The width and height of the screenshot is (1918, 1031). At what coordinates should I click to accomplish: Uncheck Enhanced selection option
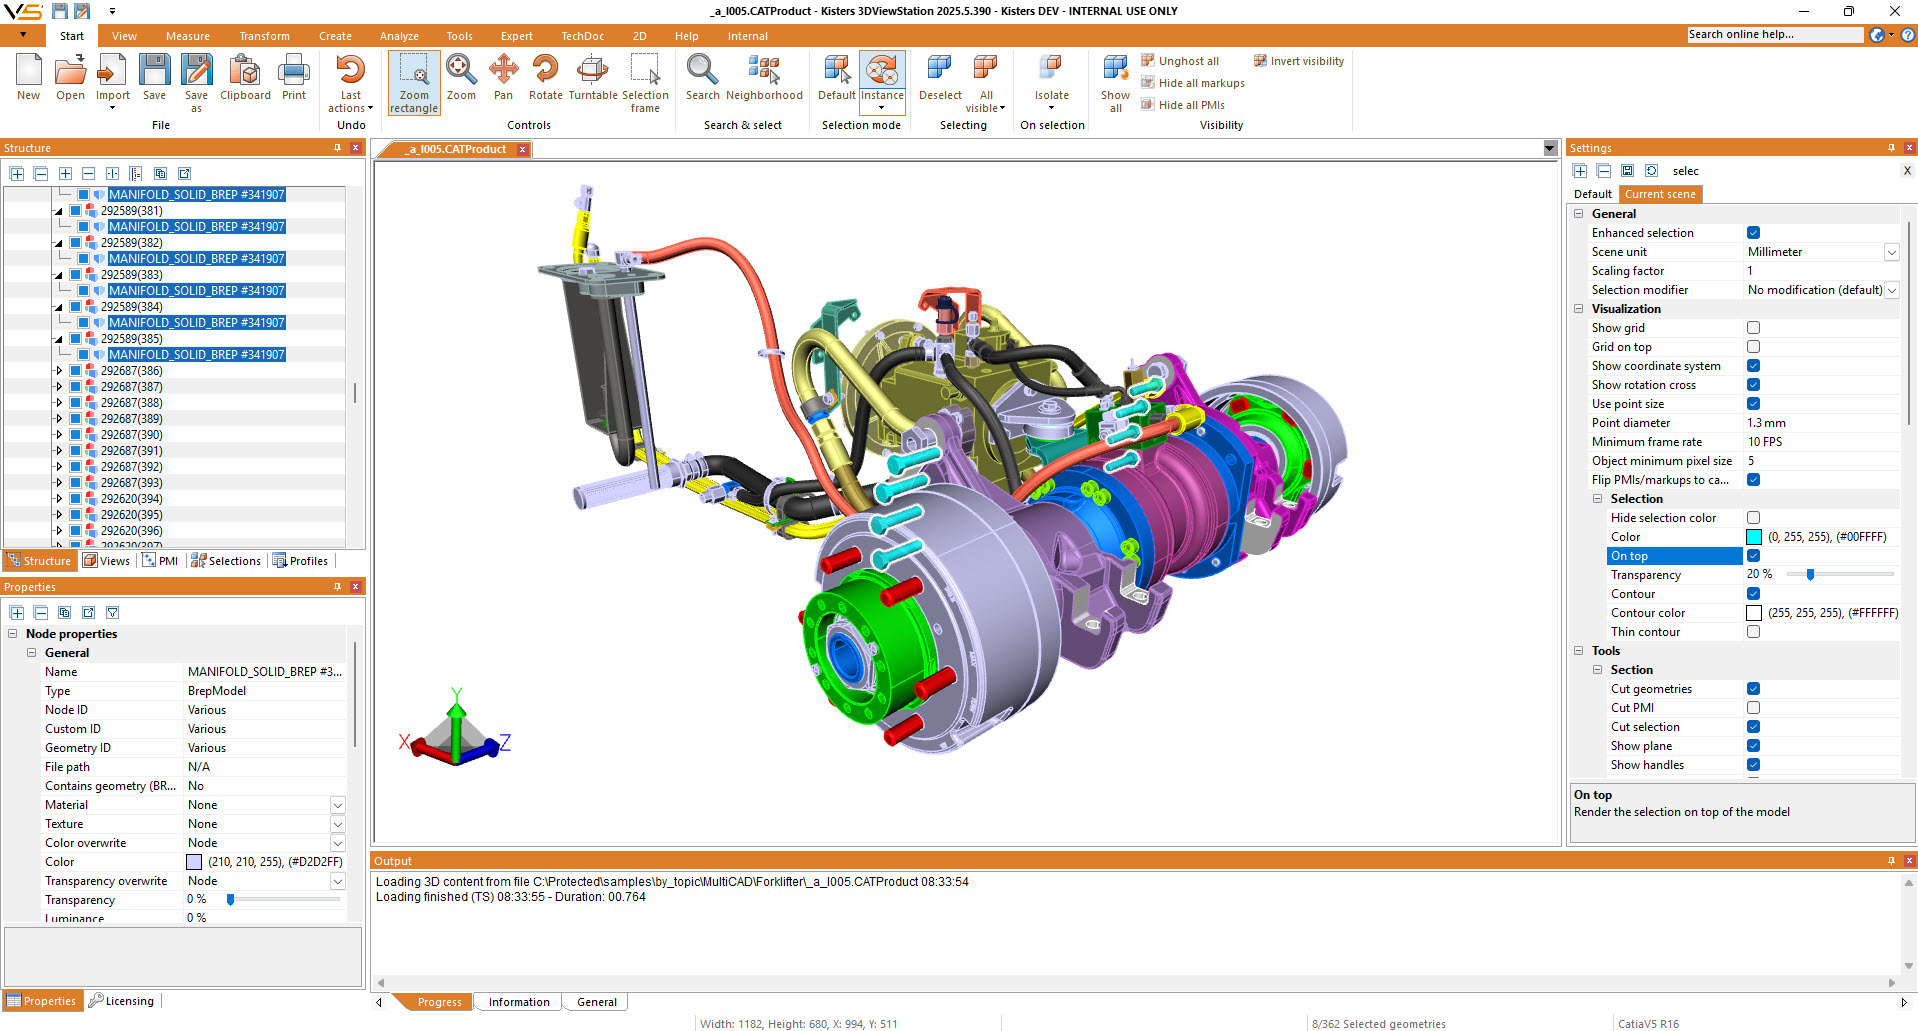[x=1753, y=233]
